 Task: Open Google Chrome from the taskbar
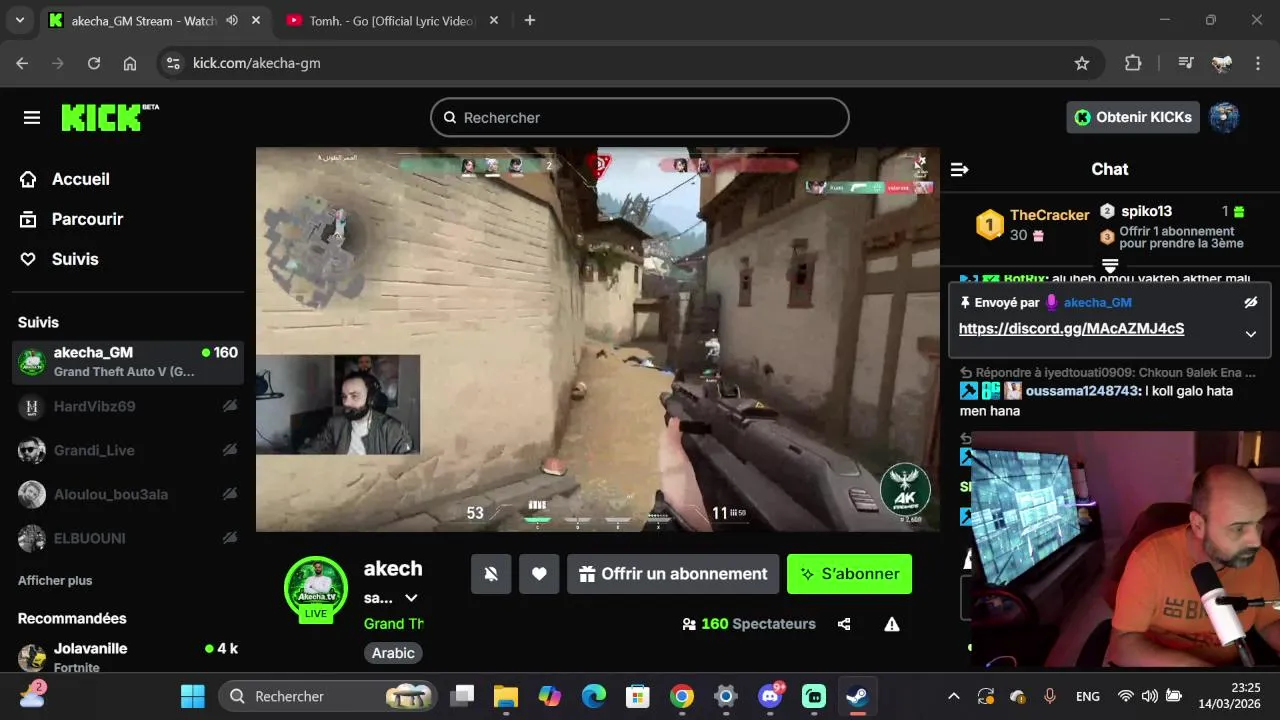pos(682,696)
